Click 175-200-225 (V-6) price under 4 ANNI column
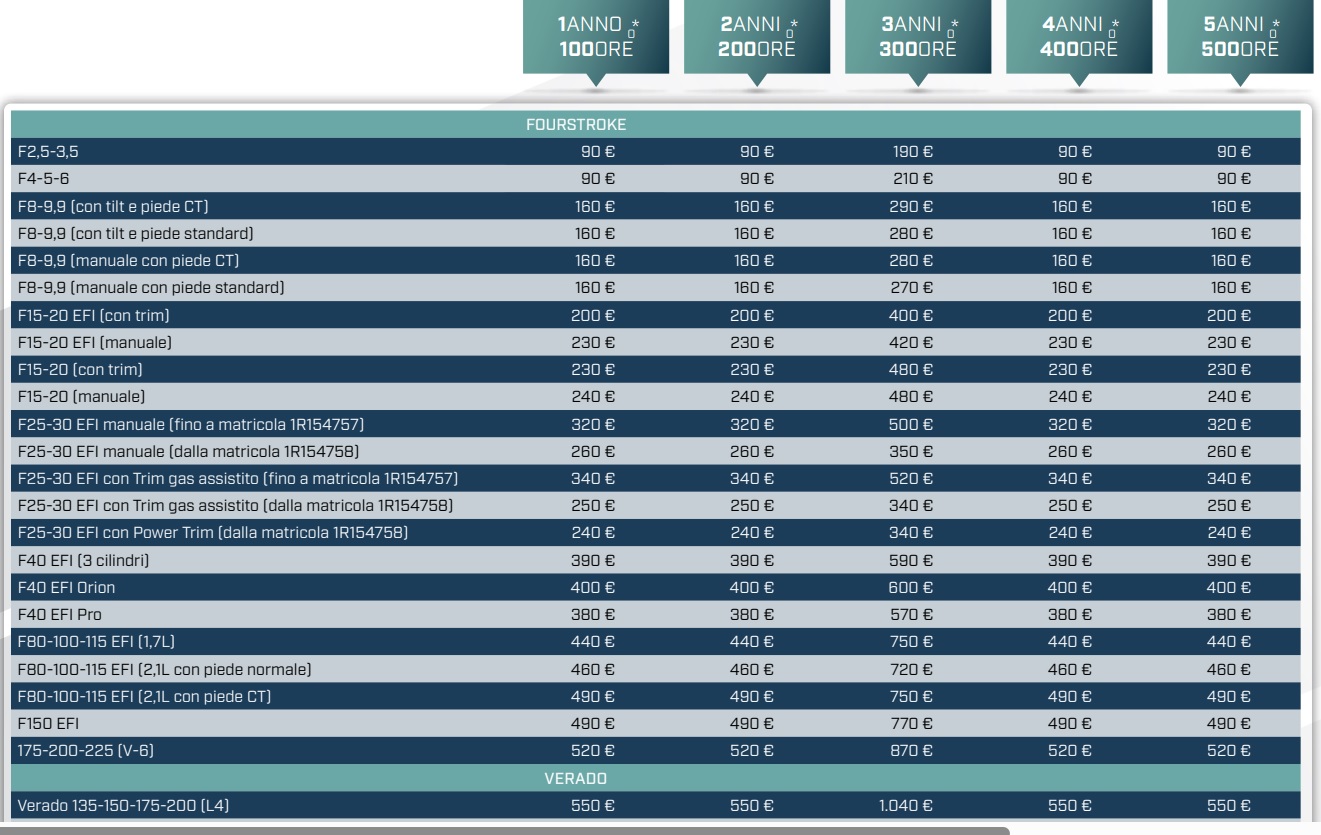Image resolution: width=1321 pixels, height=835 pixels. (1070, 751)
